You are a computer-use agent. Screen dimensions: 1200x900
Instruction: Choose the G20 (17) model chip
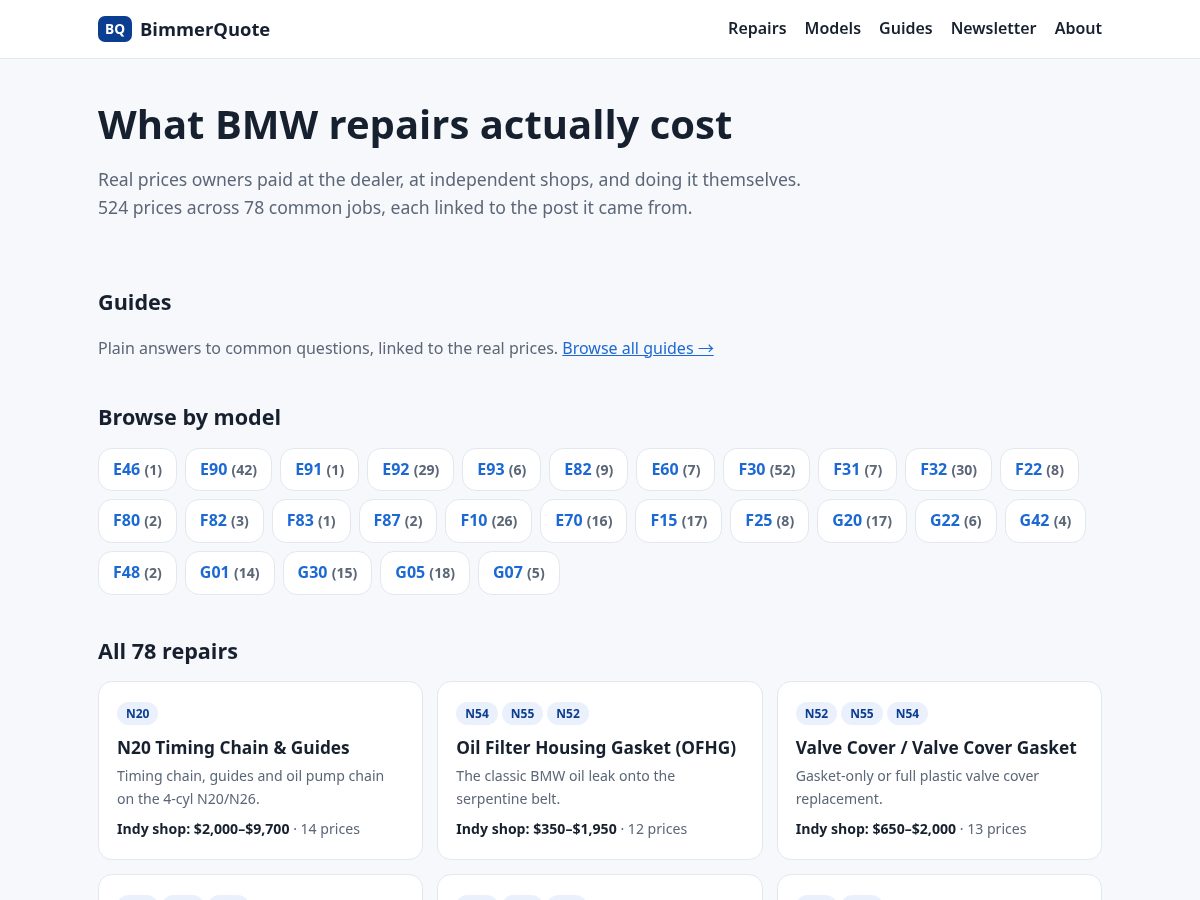(862, 521)
